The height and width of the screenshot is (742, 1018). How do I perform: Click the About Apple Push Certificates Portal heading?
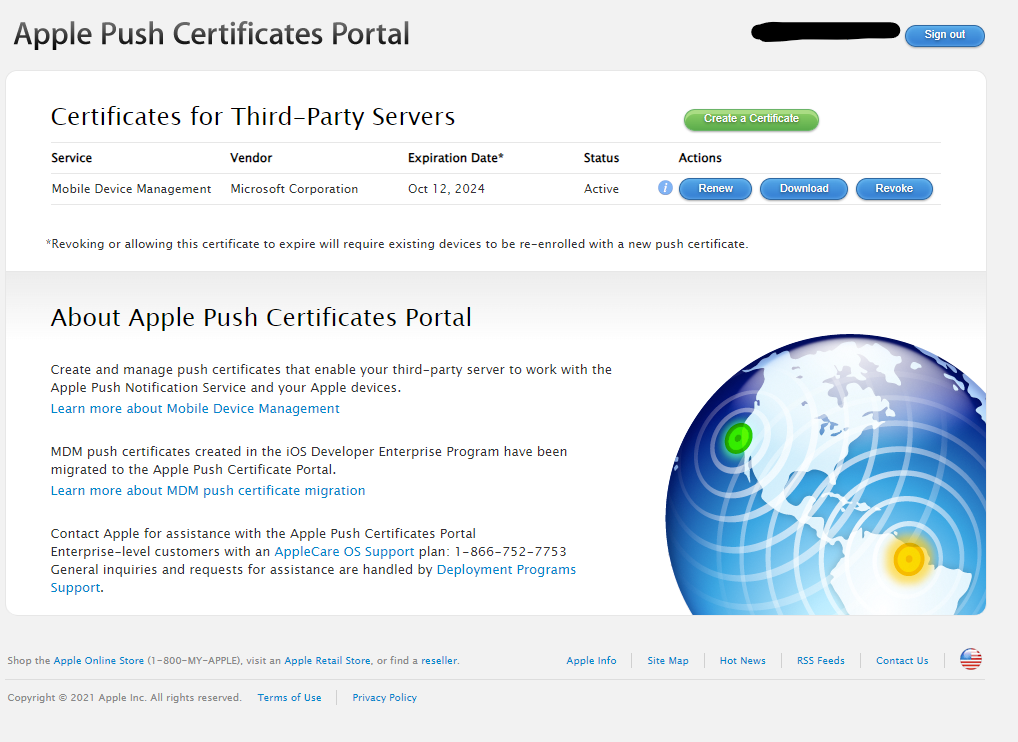coord(261,317)
